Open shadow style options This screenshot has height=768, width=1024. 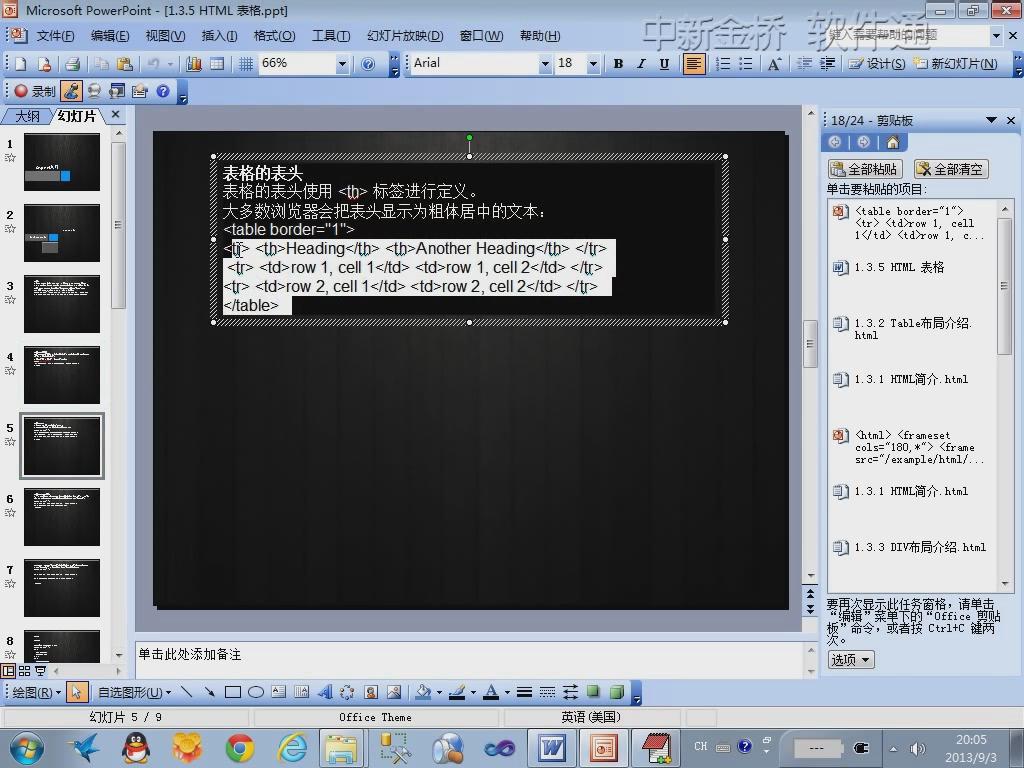pyautogui.click(x=593, y=692)
